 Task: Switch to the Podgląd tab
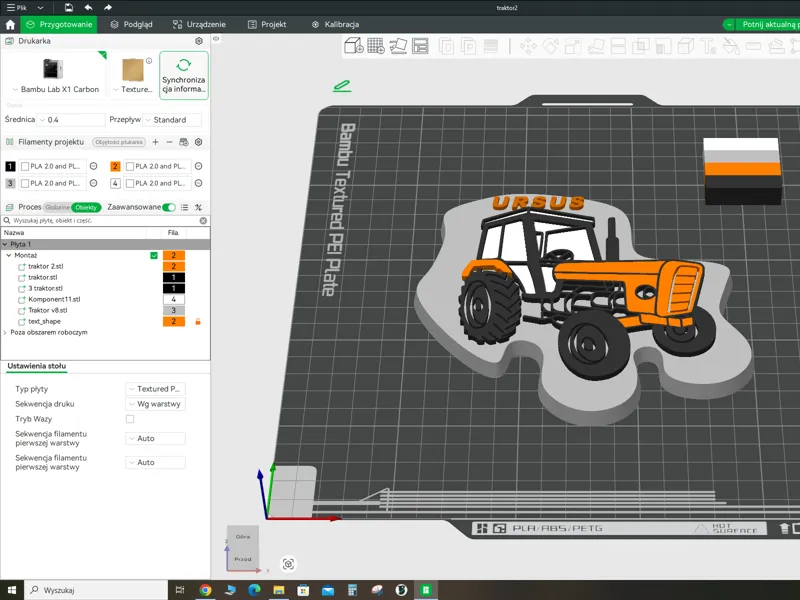(132, 24)
